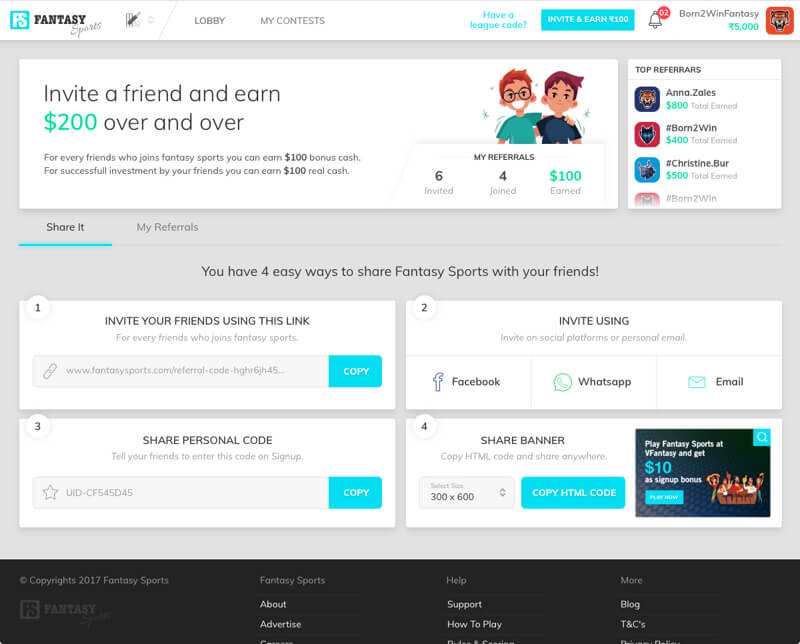Open Born2WinFantasy account name
Viewport: 800px width, 644px height.
click(x=718, y=13)
